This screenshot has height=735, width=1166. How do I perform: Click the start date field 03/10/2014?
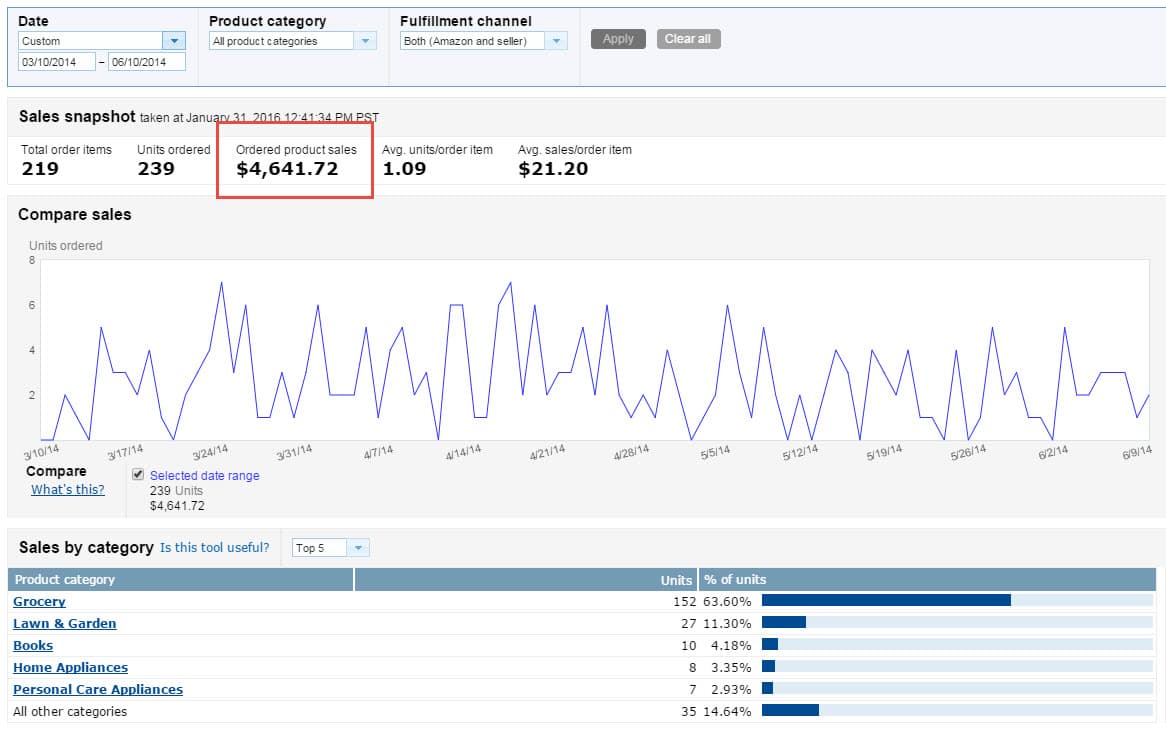click(57, 62)
